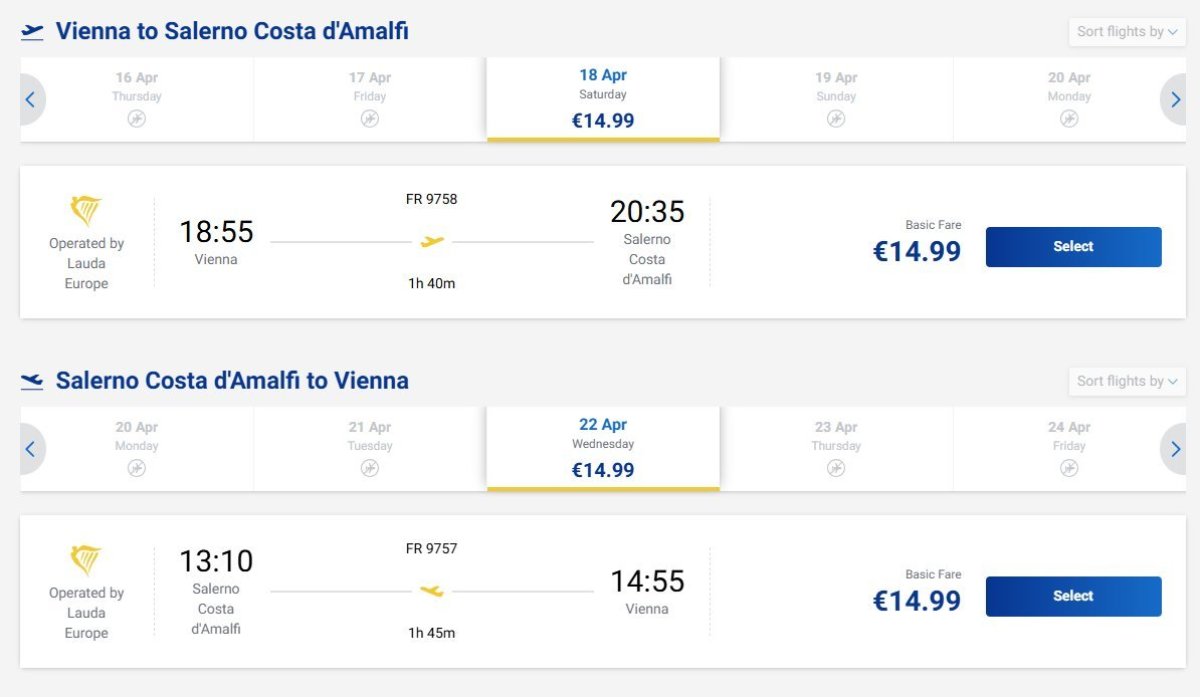The width and height of the screenshot is (1200, 697).
Task: Click the 23 Apr Thursday return date
Action: coord(836,447)
